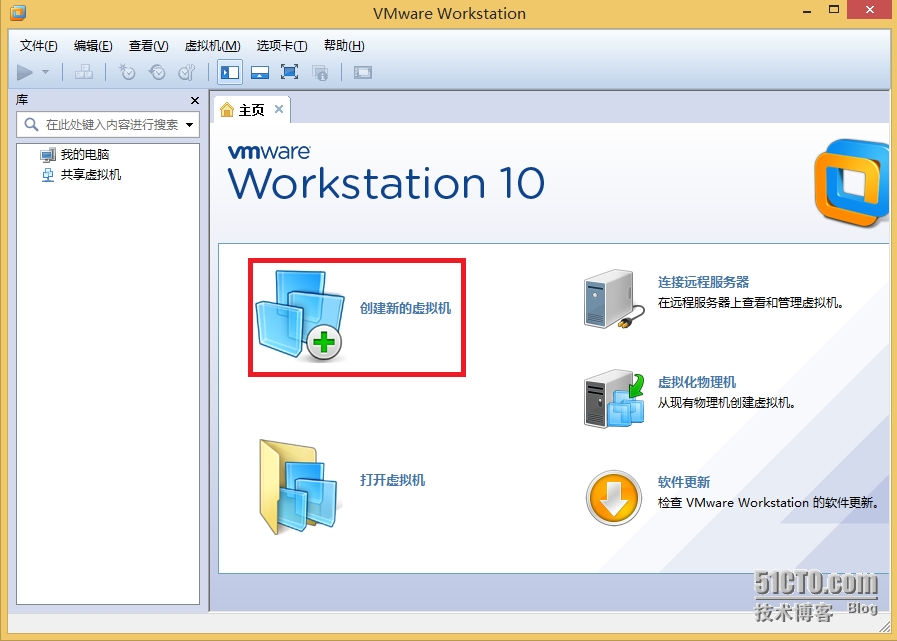Click the home icon on 主页 tab
Image resolution: width=897 pixels, height=641 pixels.
(227, 109)
